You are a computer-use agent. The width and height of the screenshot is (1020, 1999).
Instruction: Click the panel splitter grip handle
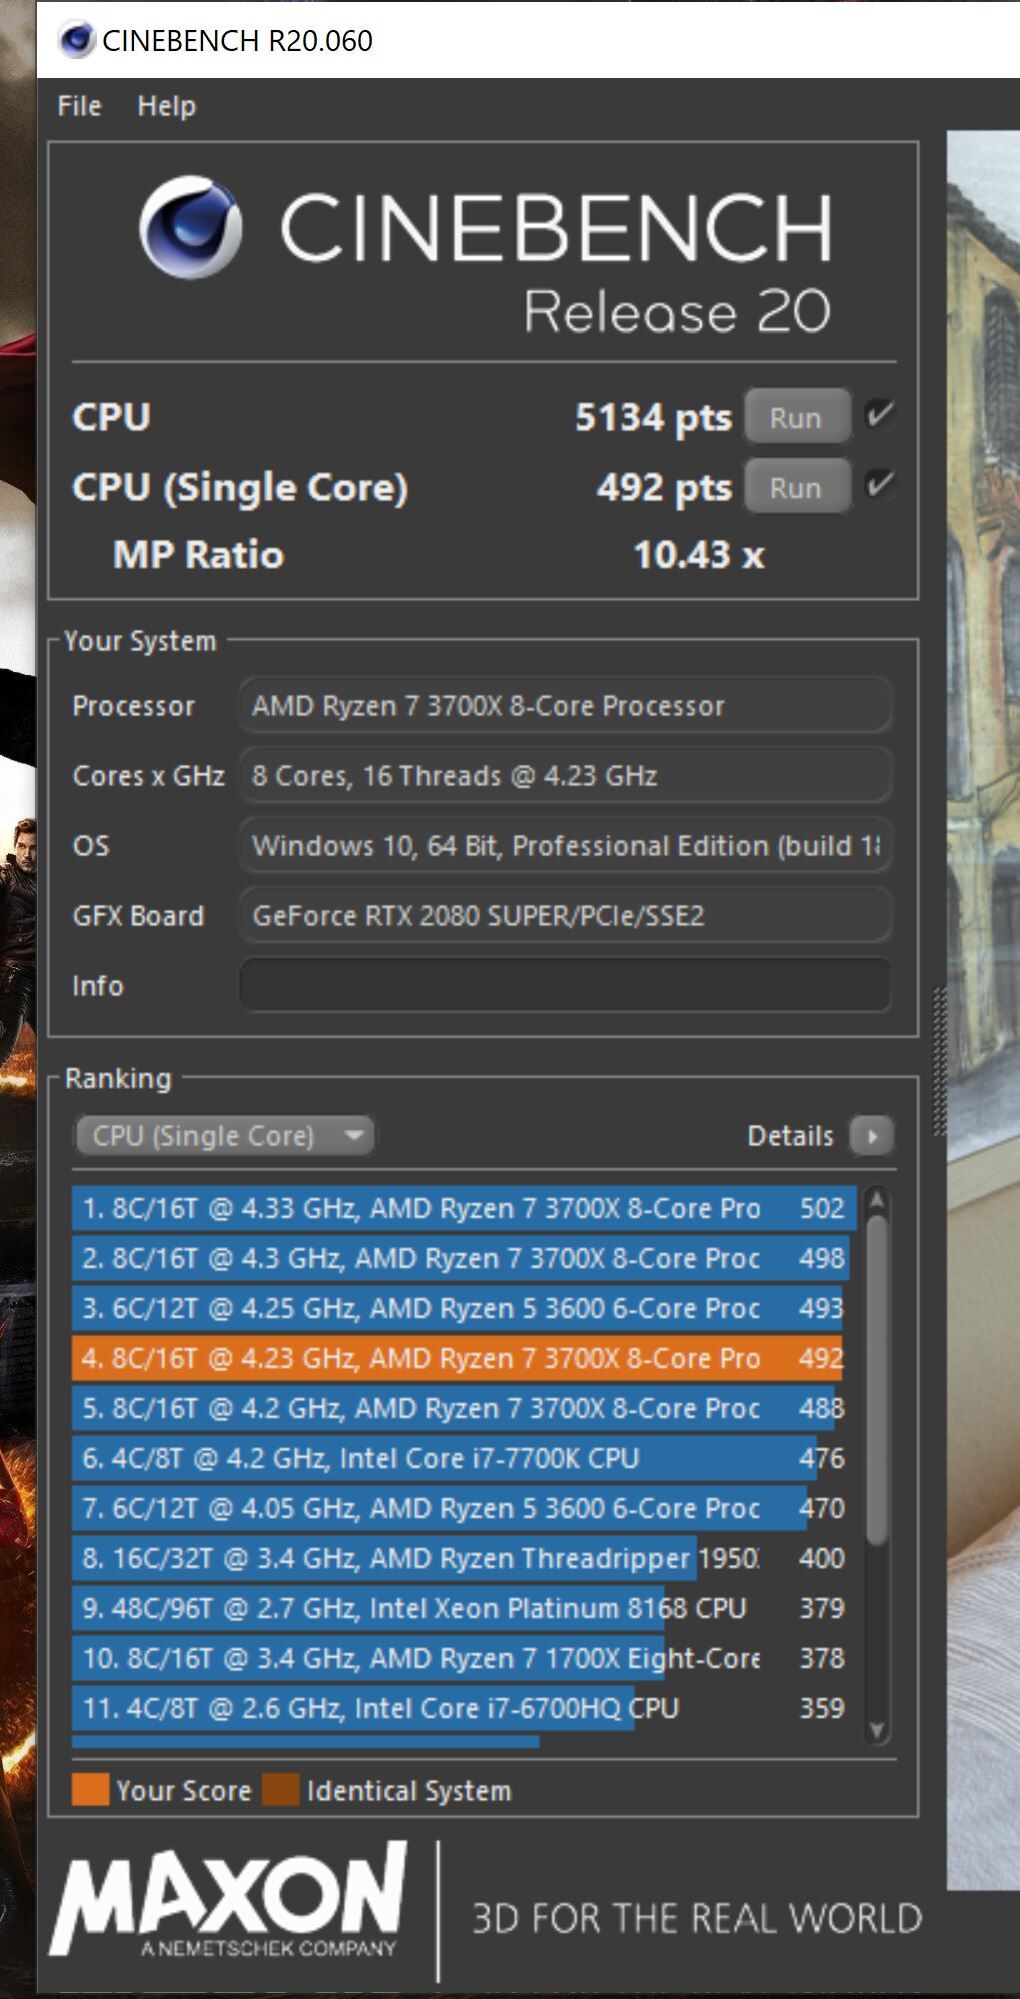tap(939, 1060)
